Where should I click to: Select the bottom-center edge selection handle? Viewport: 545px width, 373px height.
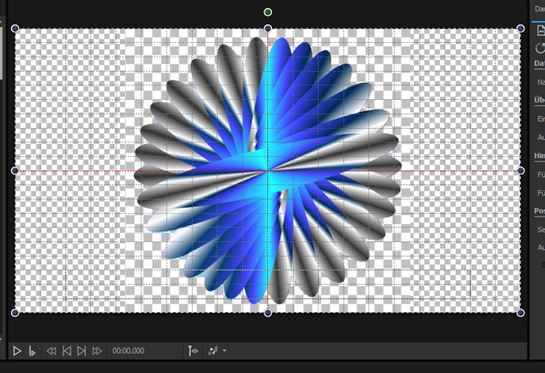click(x=268, y=313)
